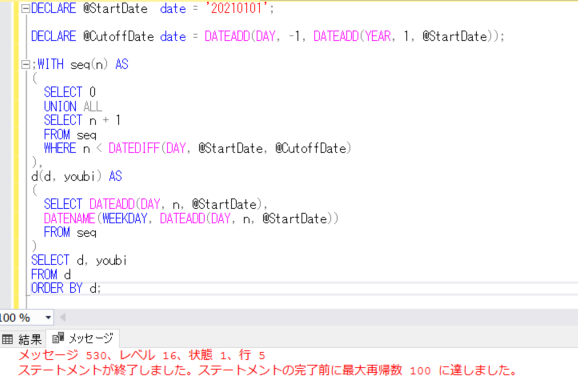Viewport: 578px width, 391px height.
Task: Click the yellow change-tracking margin bar
Action: click(x=16, y=155)
